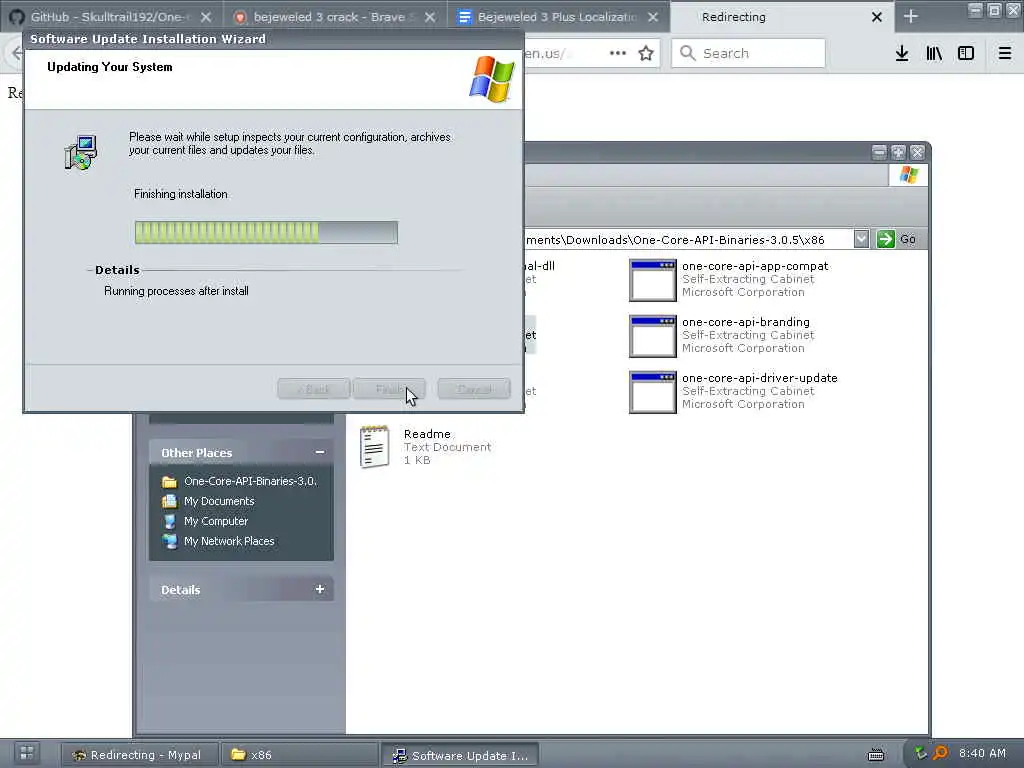Maximize the x86 Explorer window

[x=899, y=152]
